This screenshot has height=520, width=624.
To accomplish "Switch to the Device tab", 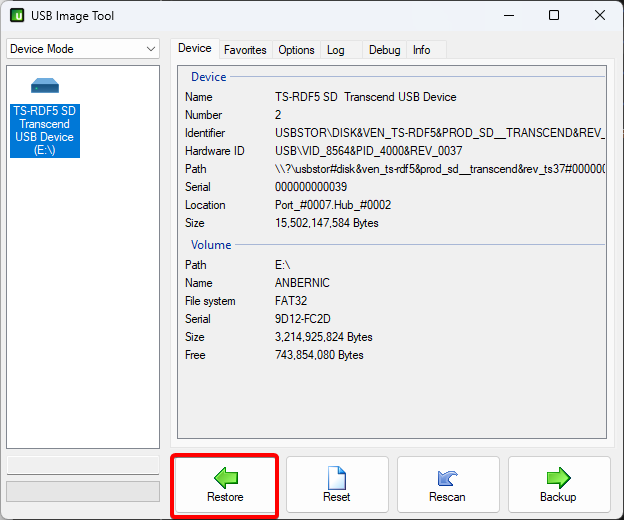I will (x=195, y=49).
